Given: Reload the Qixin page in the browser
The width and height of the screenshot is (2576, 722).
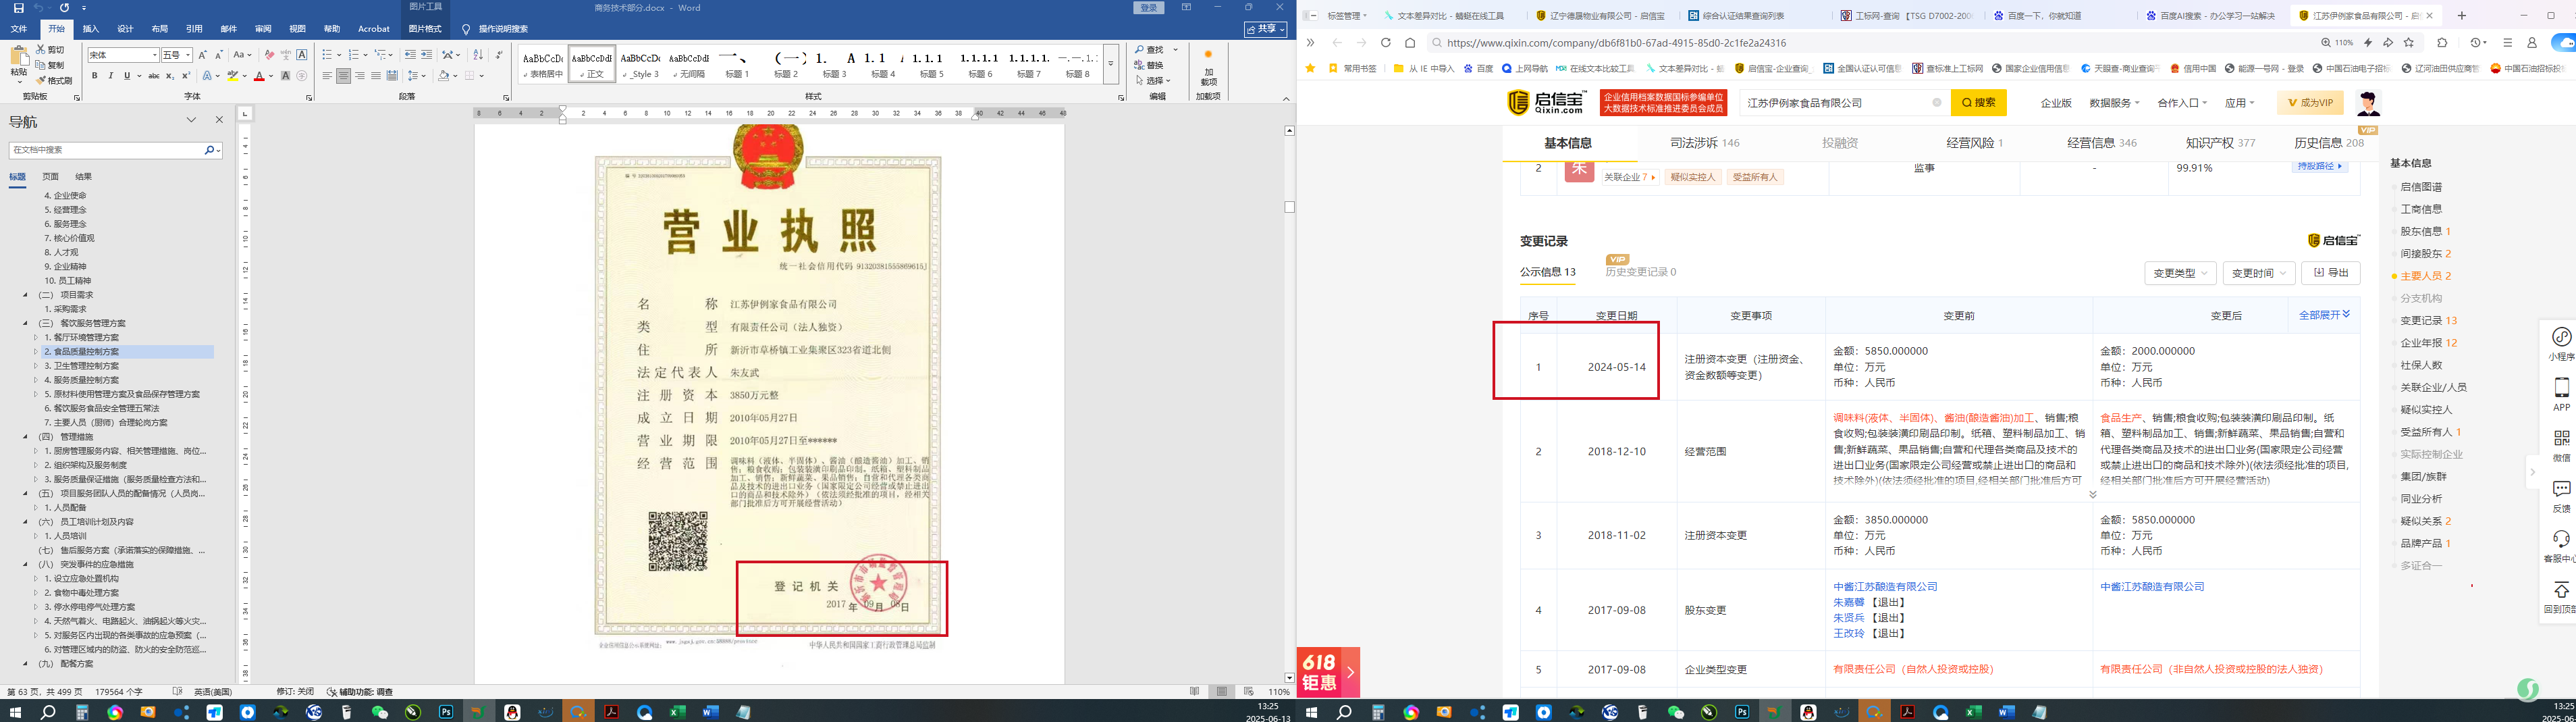Looking at the screenshot, I should point(1385,43).
